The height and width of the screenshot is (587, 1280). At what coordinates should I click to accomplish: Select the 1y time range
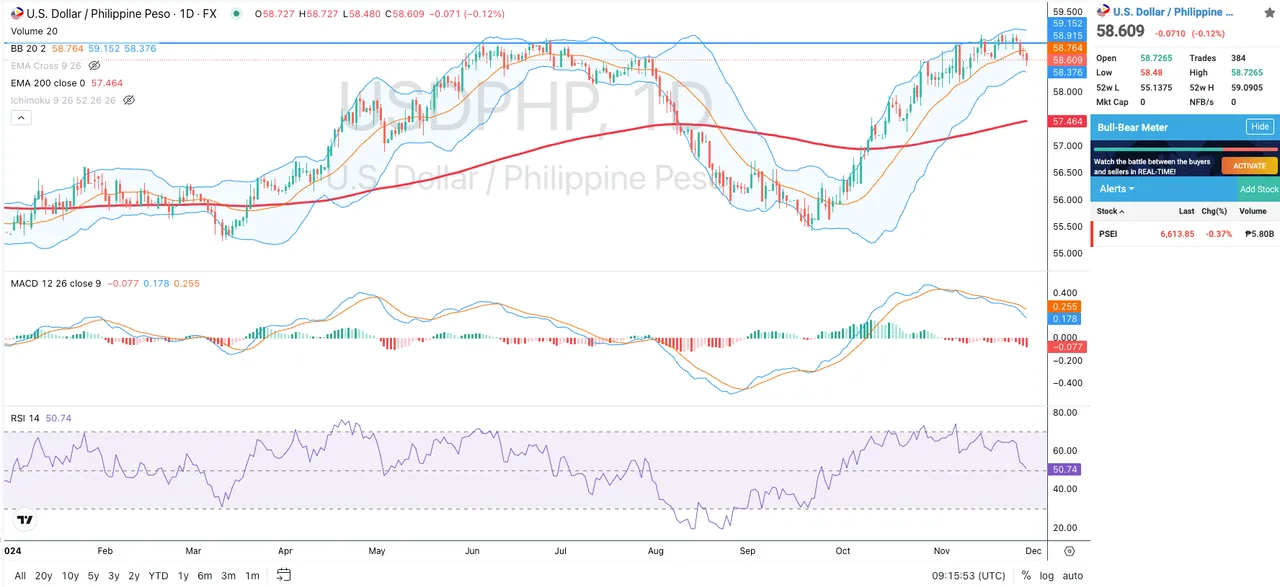click(183, 575)
